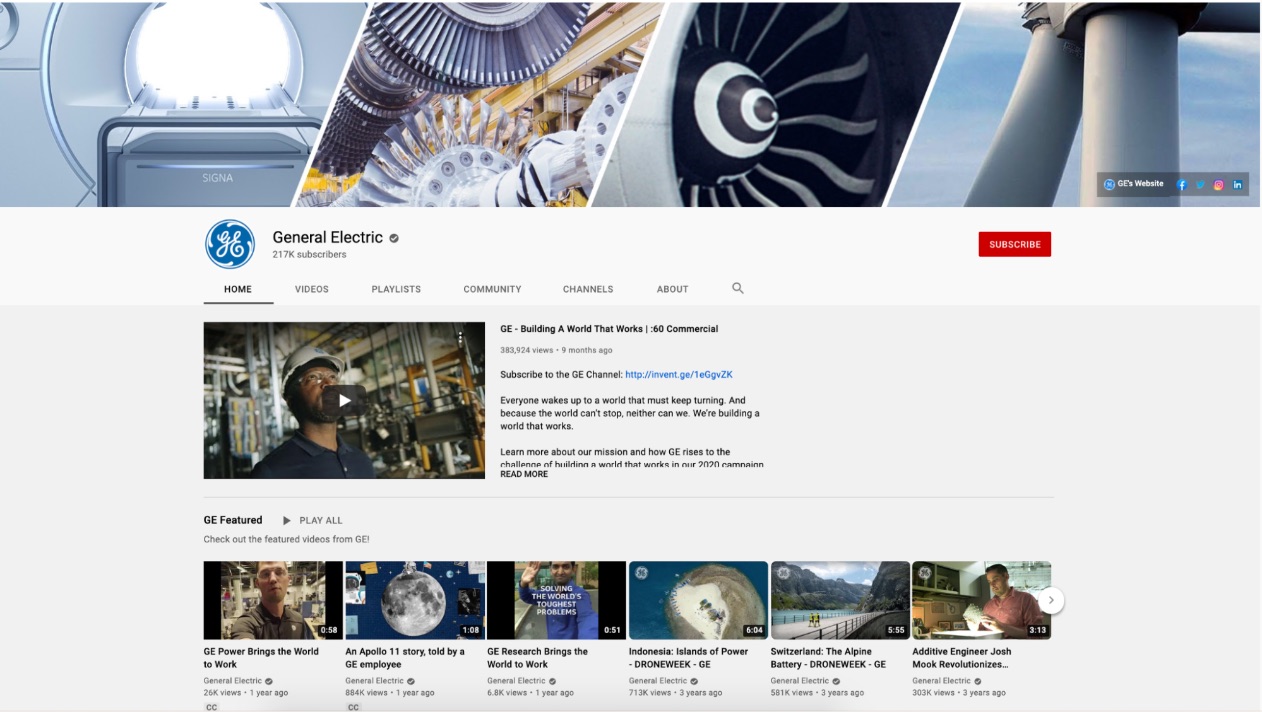Viewport: 1262px width, 712px height.
Task: Play the featured video via its play button
Action: (344, 400)
